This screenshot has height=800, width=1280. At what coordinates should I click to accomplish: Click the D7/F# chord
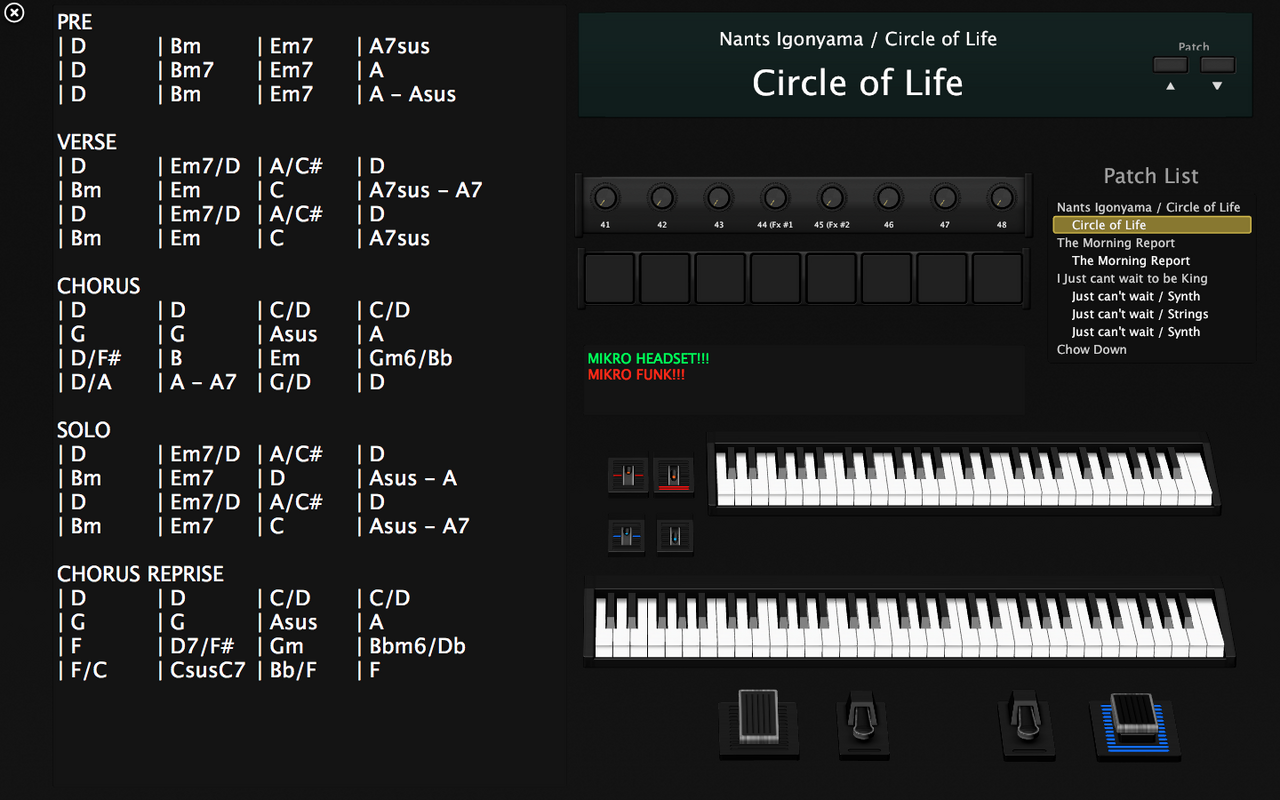point(203,646)
